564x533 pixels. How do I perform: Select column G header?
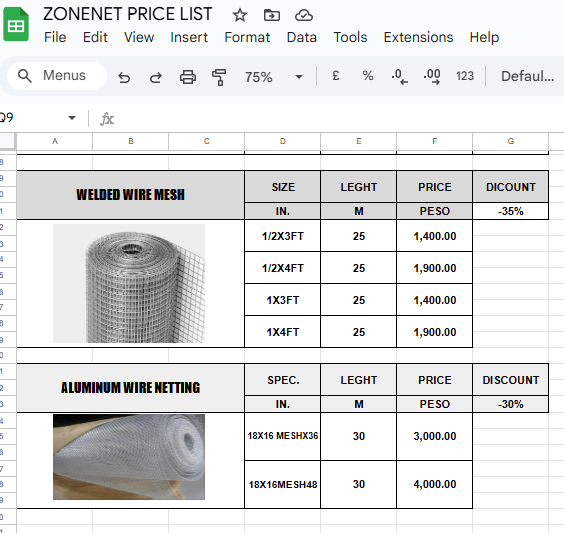click(510, 141)
